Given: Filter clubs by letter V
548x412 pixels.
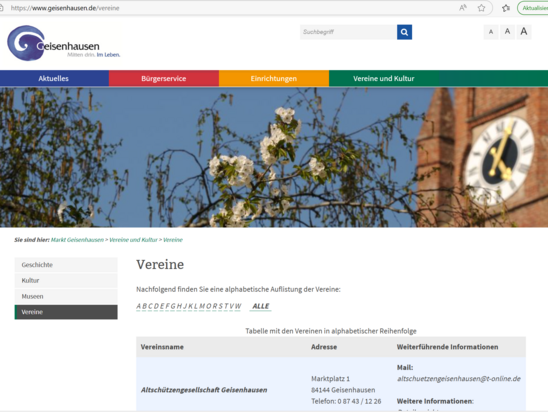Looking at the screenshot, I should coord(231,306).
